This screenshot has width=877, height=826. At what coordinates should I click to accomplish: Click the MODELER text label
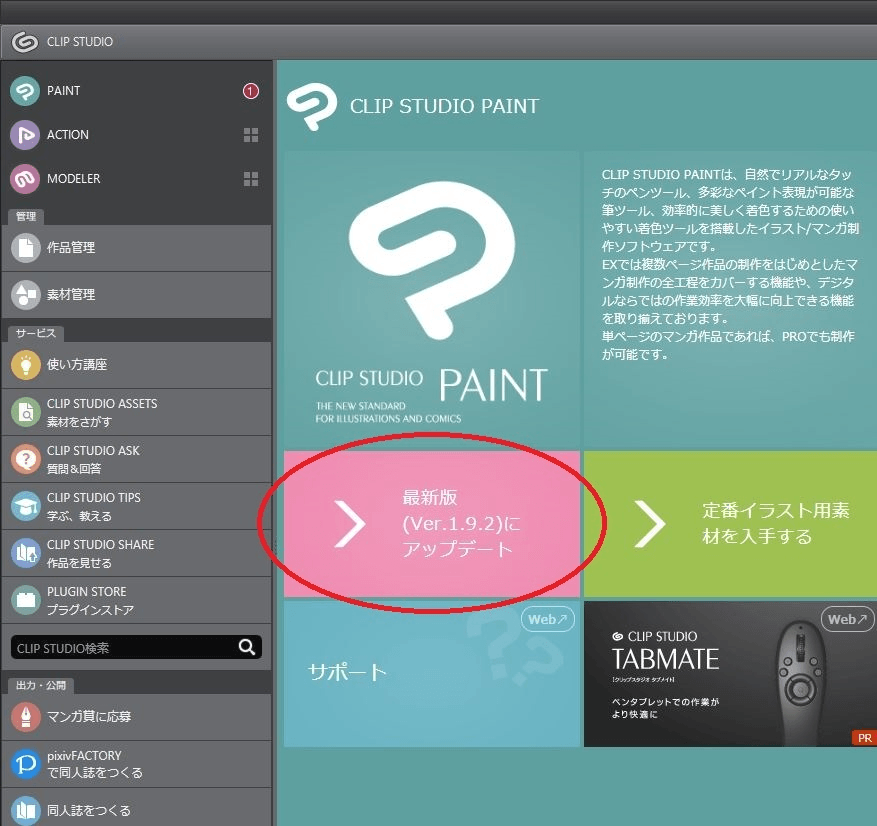73,179
